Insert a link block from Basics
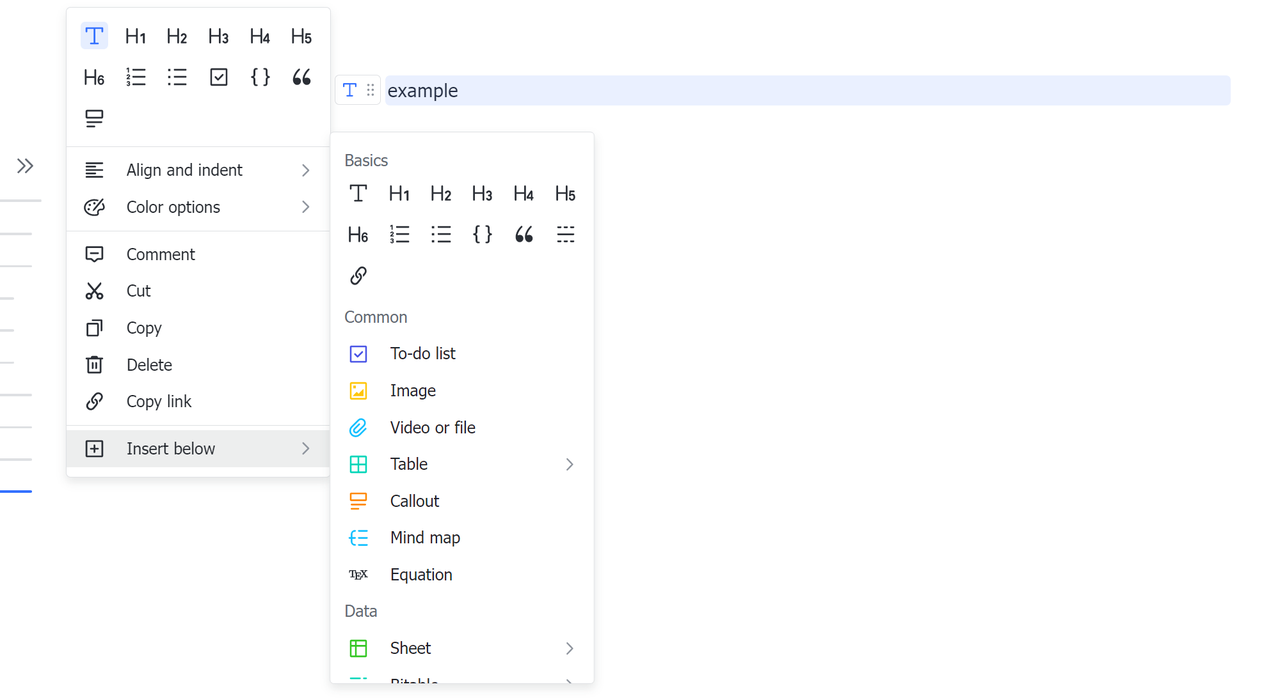1280x698 pixels. coord(358,276)
